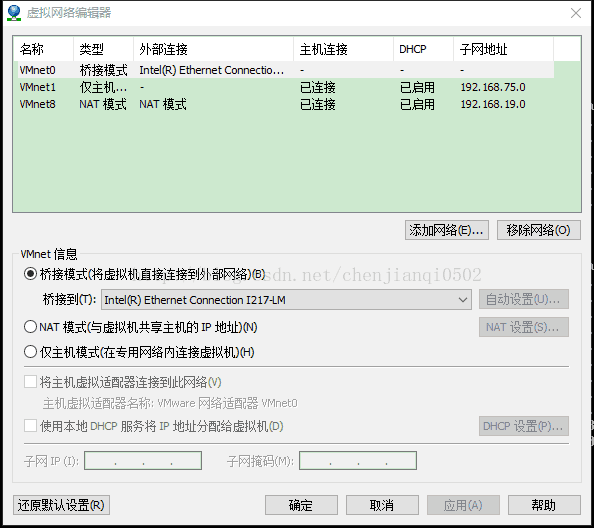This screenshot has width=594, height=528.
Task: Click 自动设置(U)... button
Action: click(524, 299)
